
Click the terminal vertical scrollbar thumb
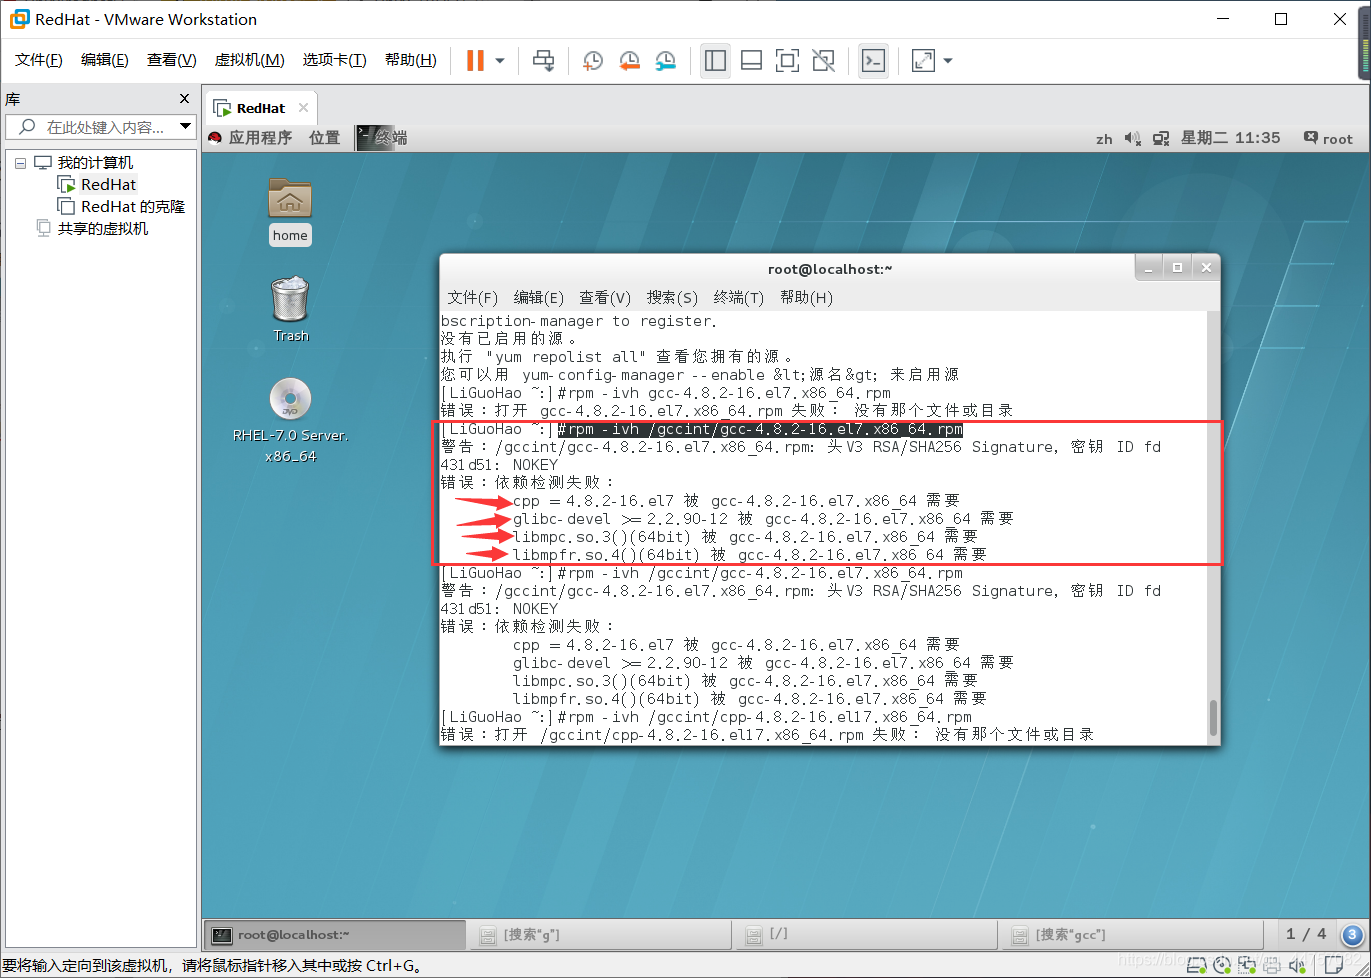click(1214, 717)
